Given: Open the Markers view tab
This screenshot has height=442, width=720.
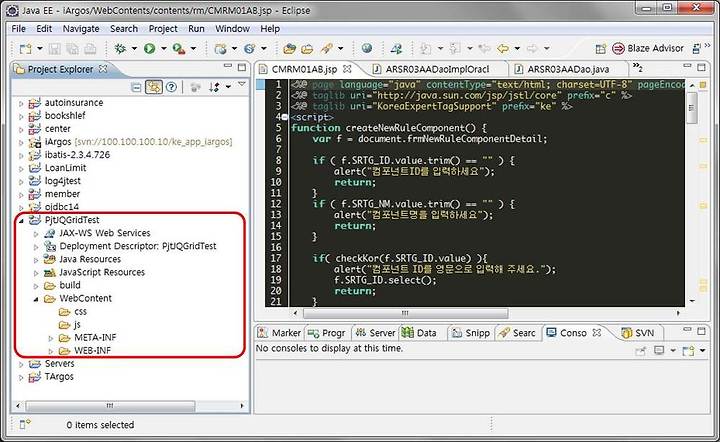Looking at the screenshot, I should (x=280, y=333).
